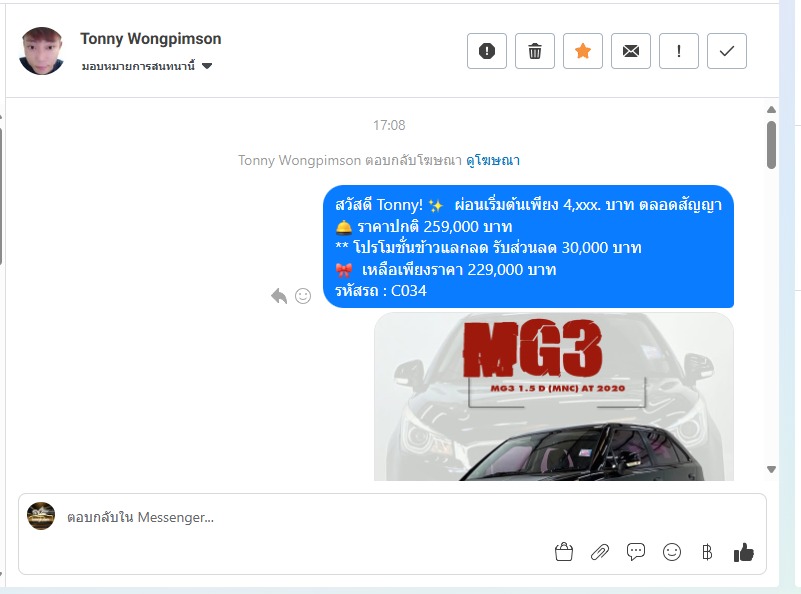The image size is (801, 594).
Task: Open the emoji picker in the composer
Action: coord(672,552)
